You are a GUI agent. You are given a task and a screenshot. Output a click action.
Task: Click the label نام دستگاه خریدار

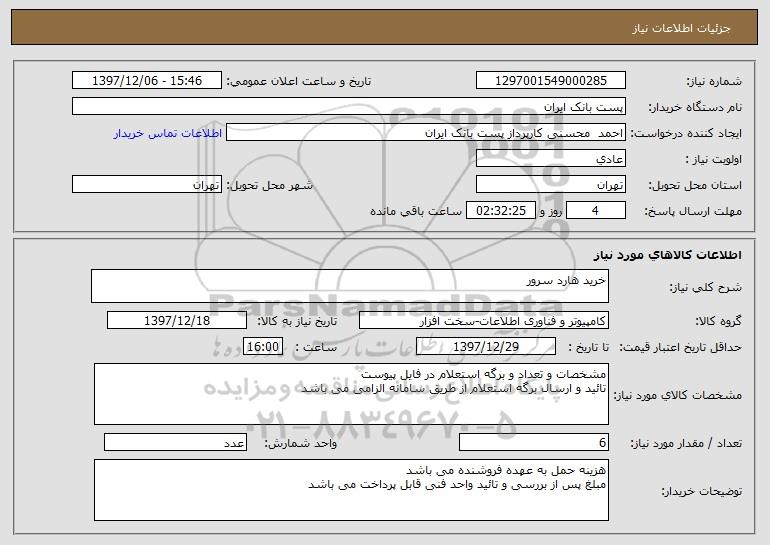tap(695, 107)
